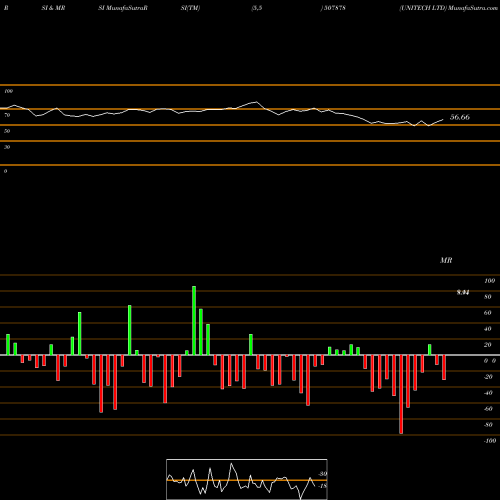The height and width of the screenshot is (500, 500).
Task: Click the 8.04 value in MR panel
Action: (463, 292)
